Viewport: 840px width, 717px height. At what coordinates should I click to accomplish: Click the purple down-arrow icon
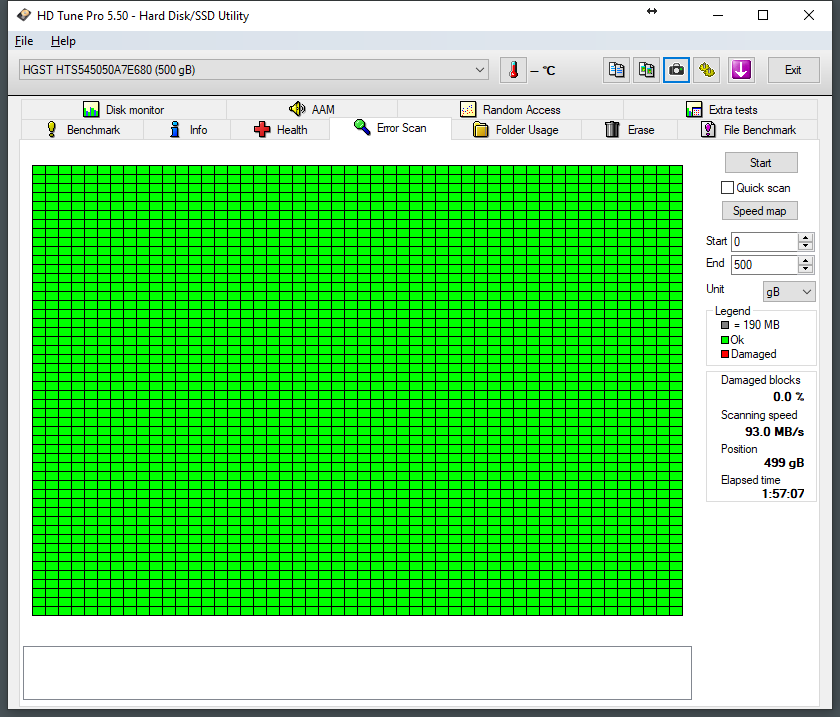click(740, 70)
